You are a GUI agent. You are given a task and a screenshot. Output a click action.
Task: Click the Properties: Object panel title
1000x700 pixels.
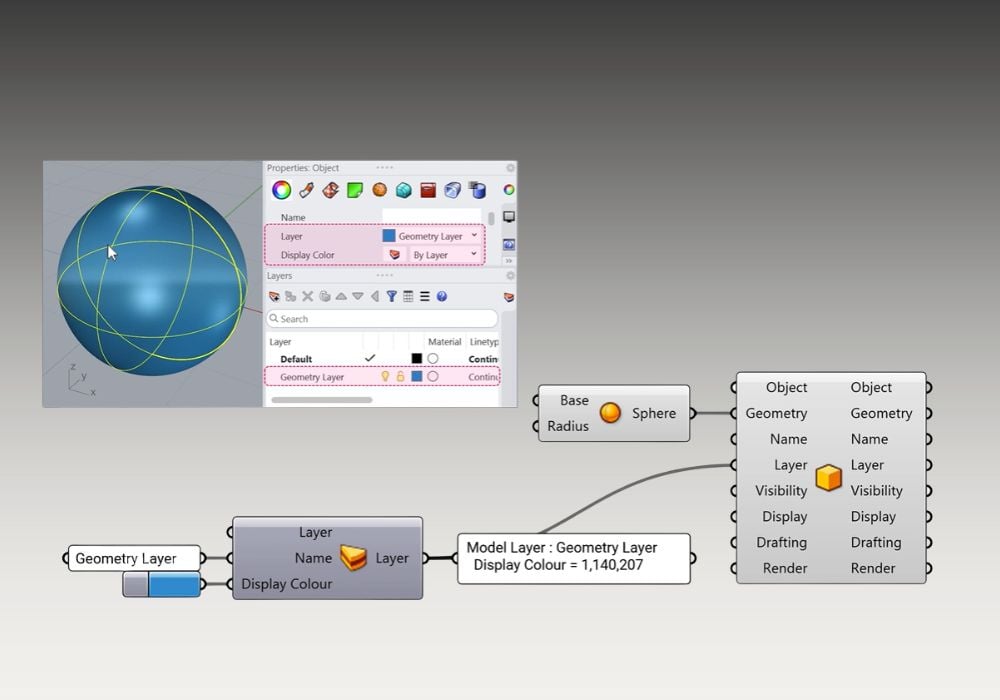pos(302,168)
